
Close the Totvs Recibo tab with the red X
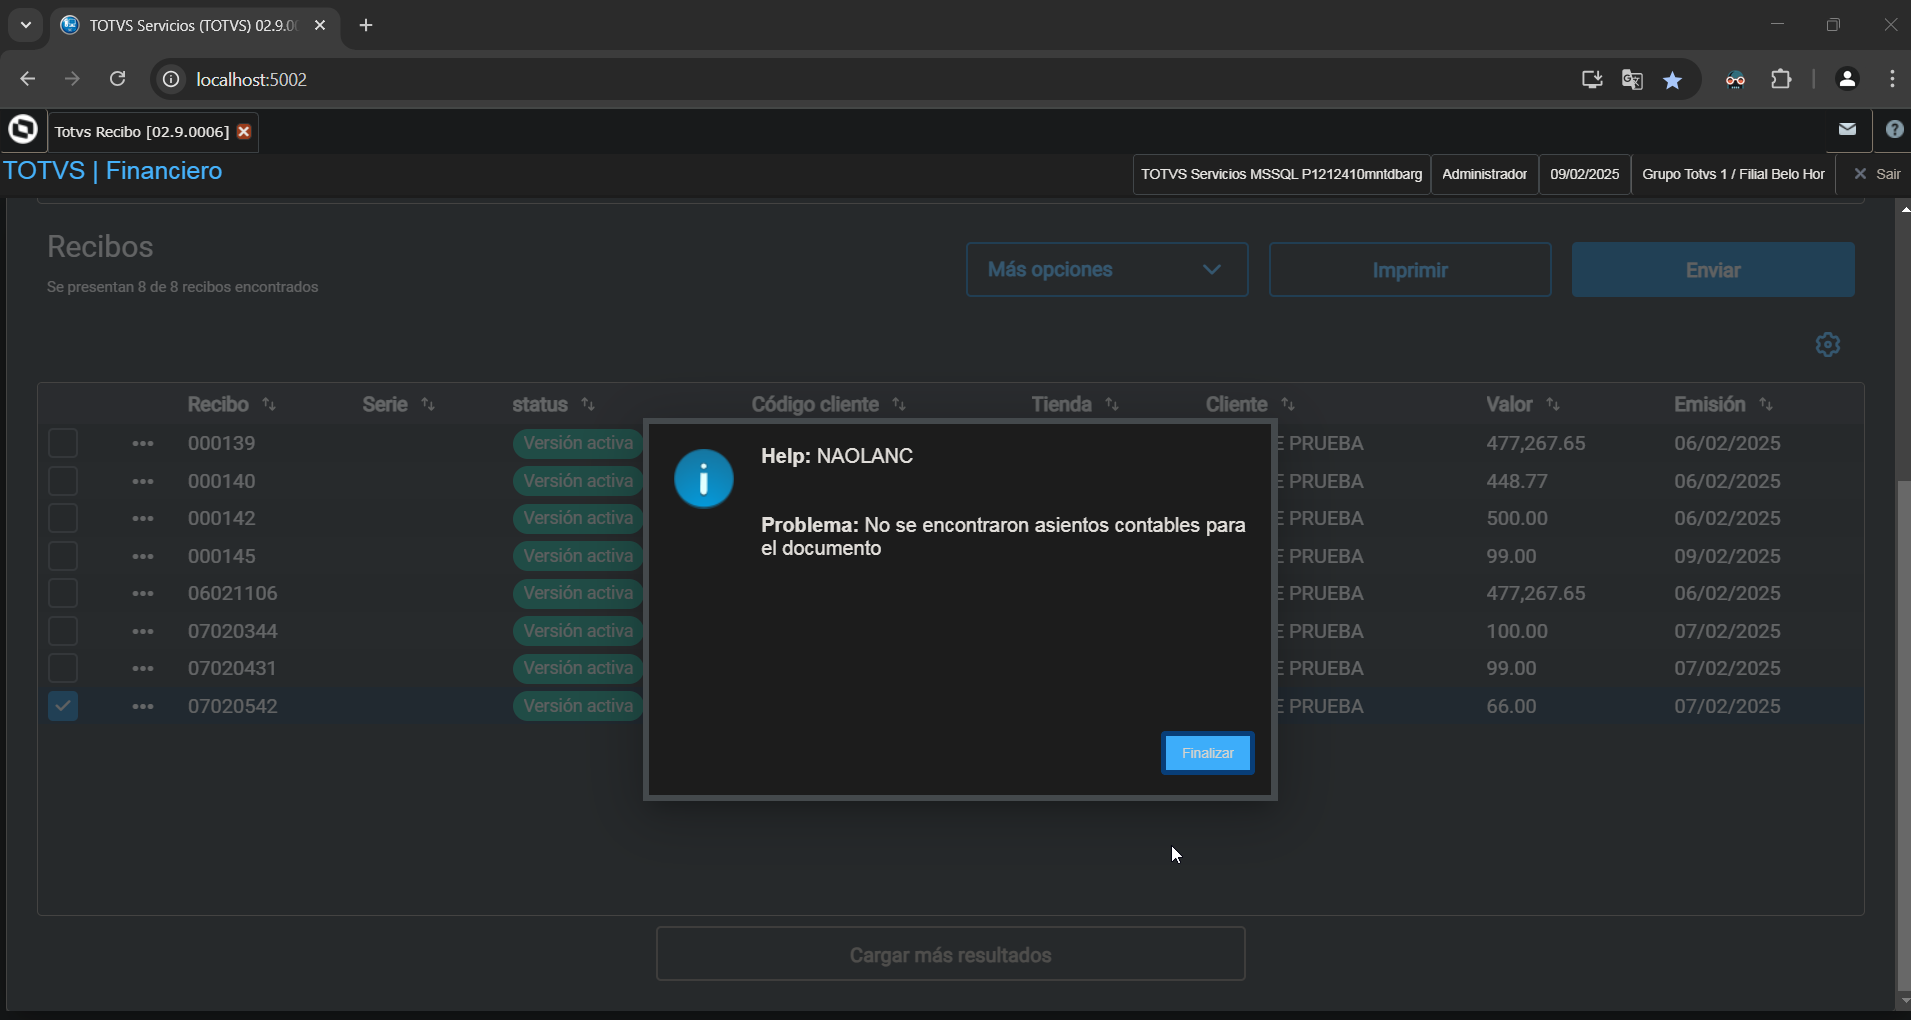tap(244, 132)
